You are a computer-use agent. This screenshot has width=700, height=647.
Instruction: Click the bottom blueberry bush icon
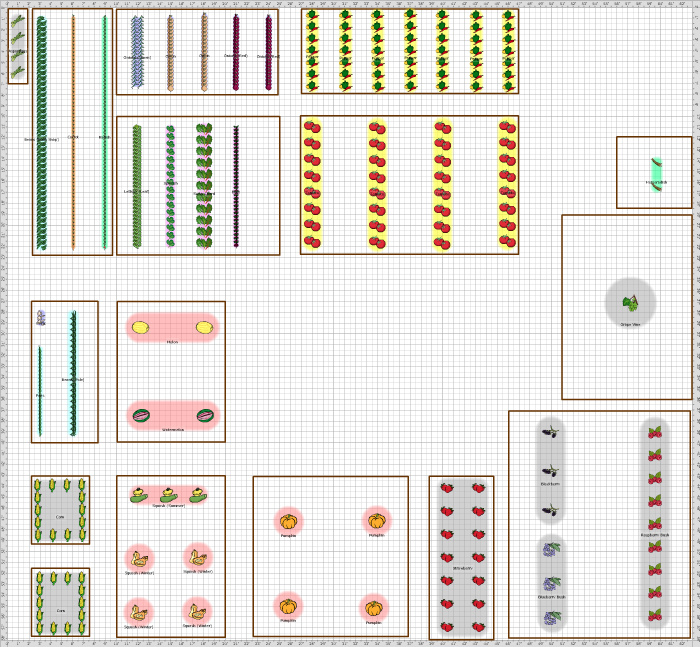pos(552,618)
